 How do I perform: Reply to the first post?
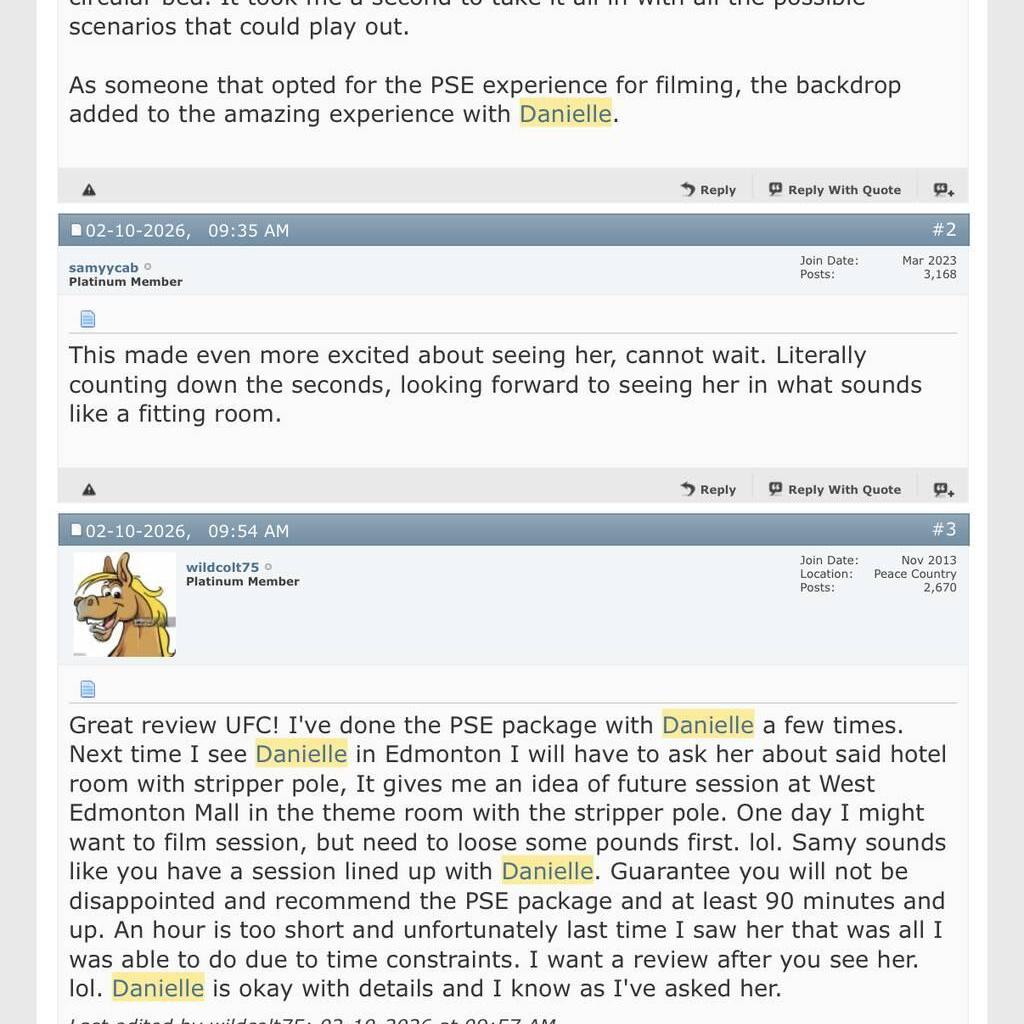click(x=708, y=190)
